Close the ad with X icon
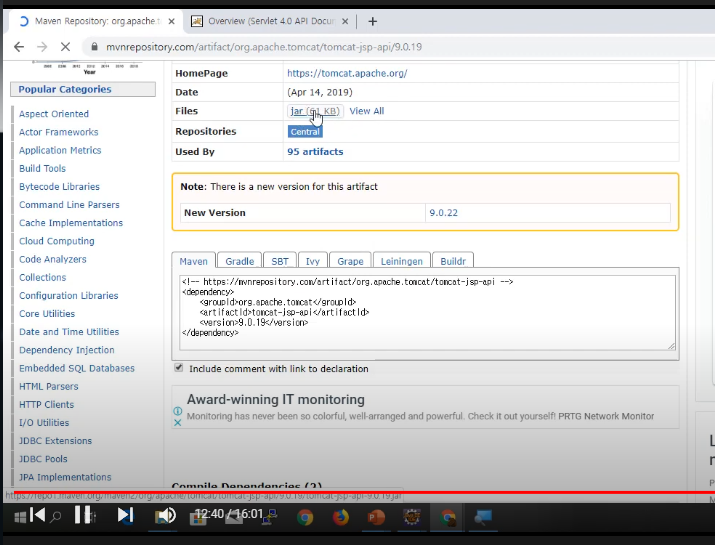Image resolution: width=715 pixels, height=545 pixels. click(x=178, y=422)
